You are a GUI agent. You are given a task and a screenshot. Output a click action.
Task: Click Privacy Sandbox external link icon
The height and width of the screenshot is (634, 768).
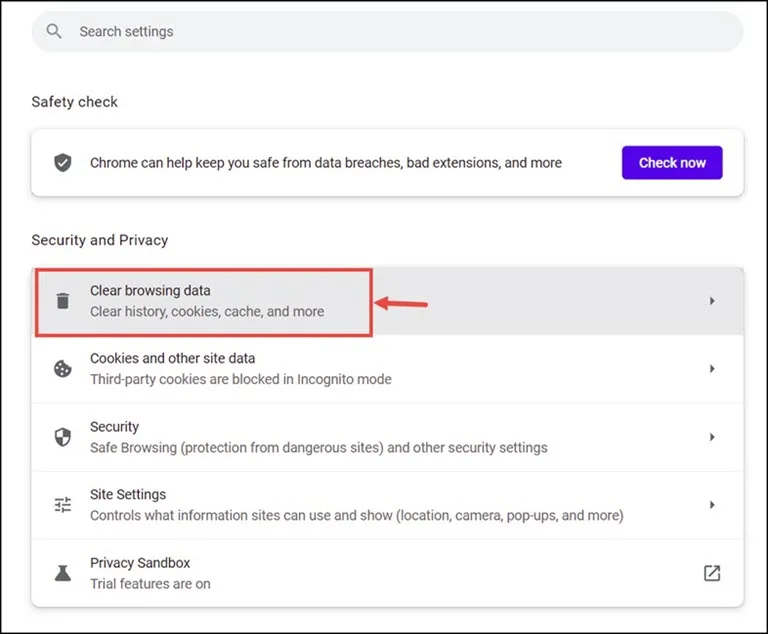tap(712, 573)
